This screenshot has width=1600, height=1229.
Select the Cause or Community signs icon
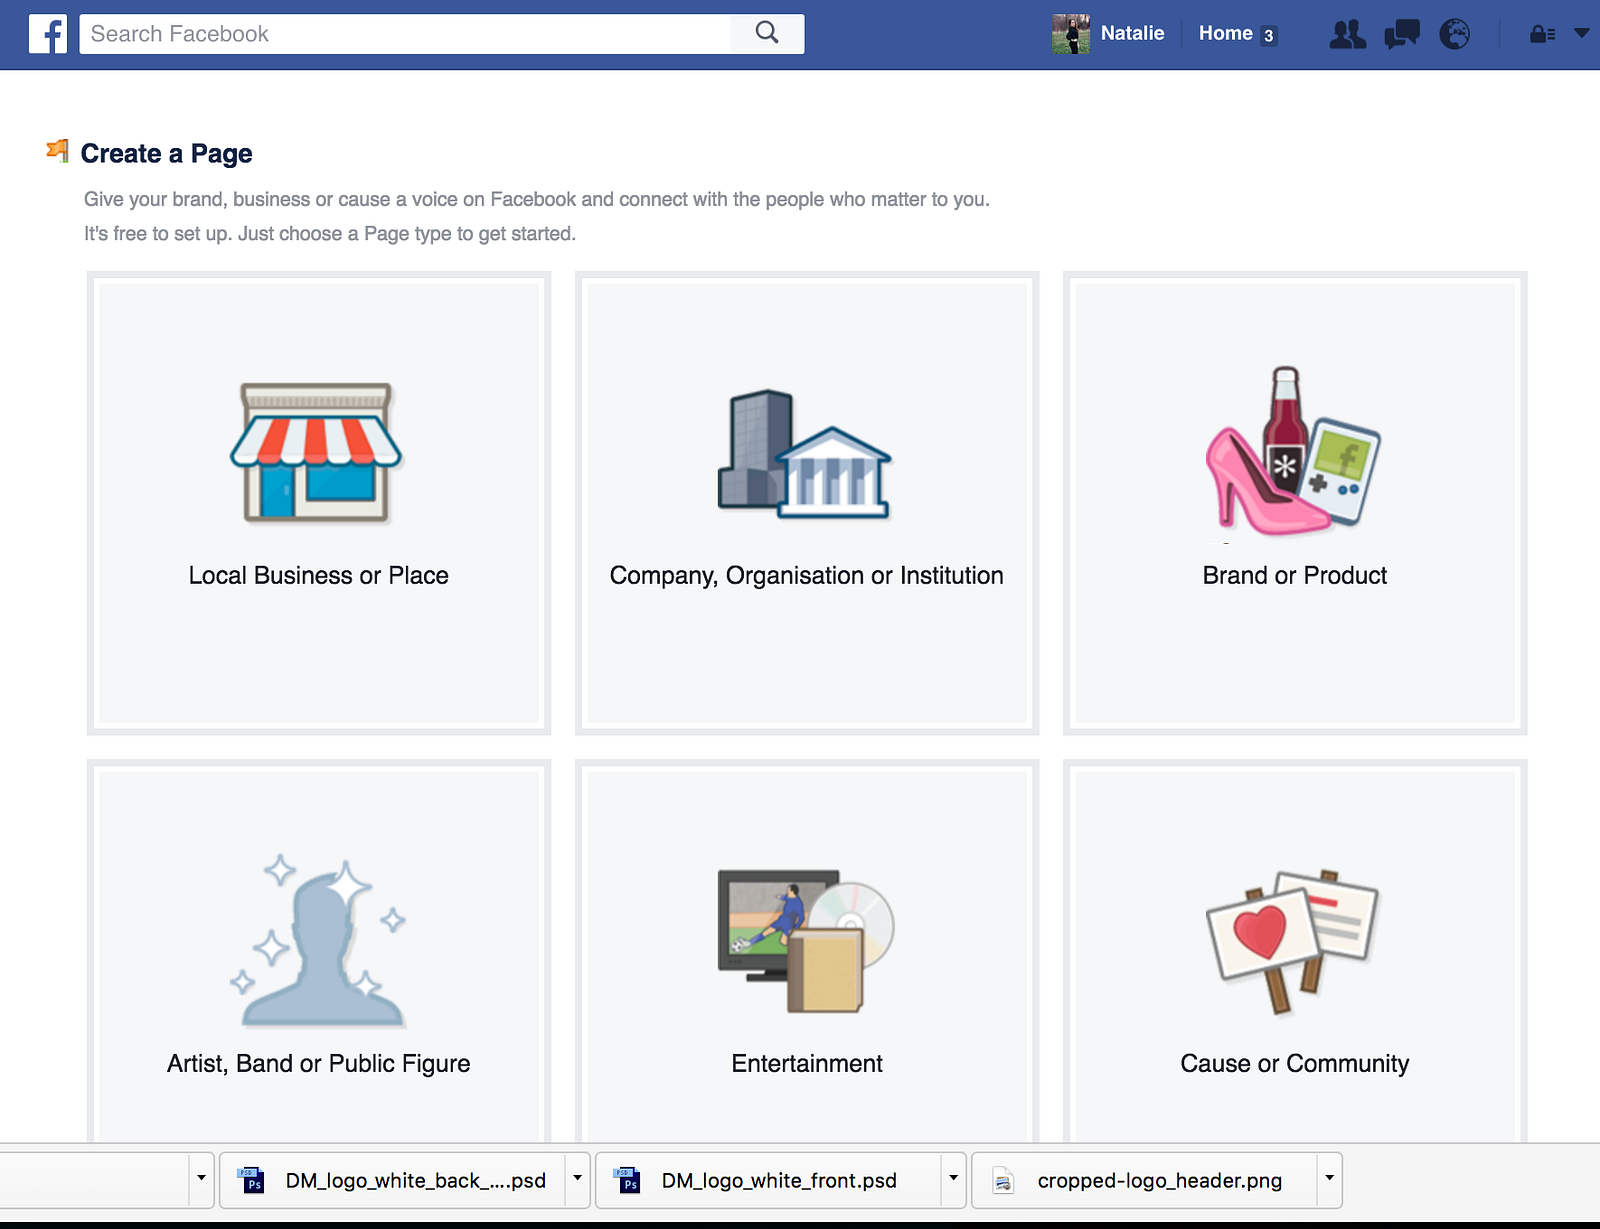tap(1293, 942)
